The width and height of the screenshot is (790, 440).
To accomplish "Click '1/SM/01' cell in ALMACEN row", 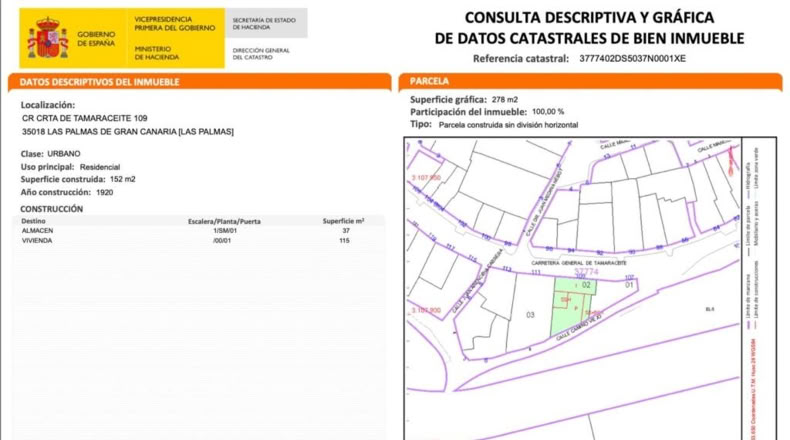I will tap(225, 230).
